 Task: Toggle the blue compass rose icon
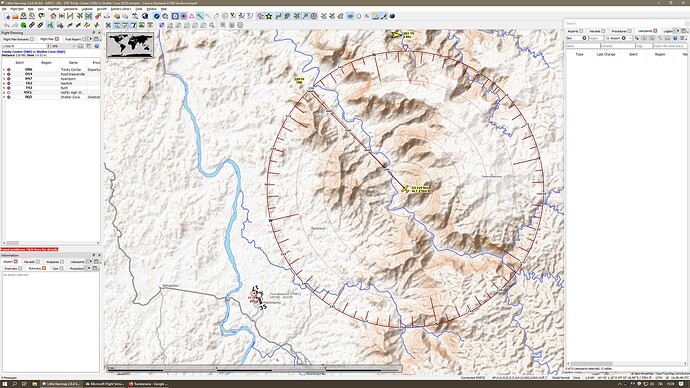pyautogui.click(x=157, y=16)
